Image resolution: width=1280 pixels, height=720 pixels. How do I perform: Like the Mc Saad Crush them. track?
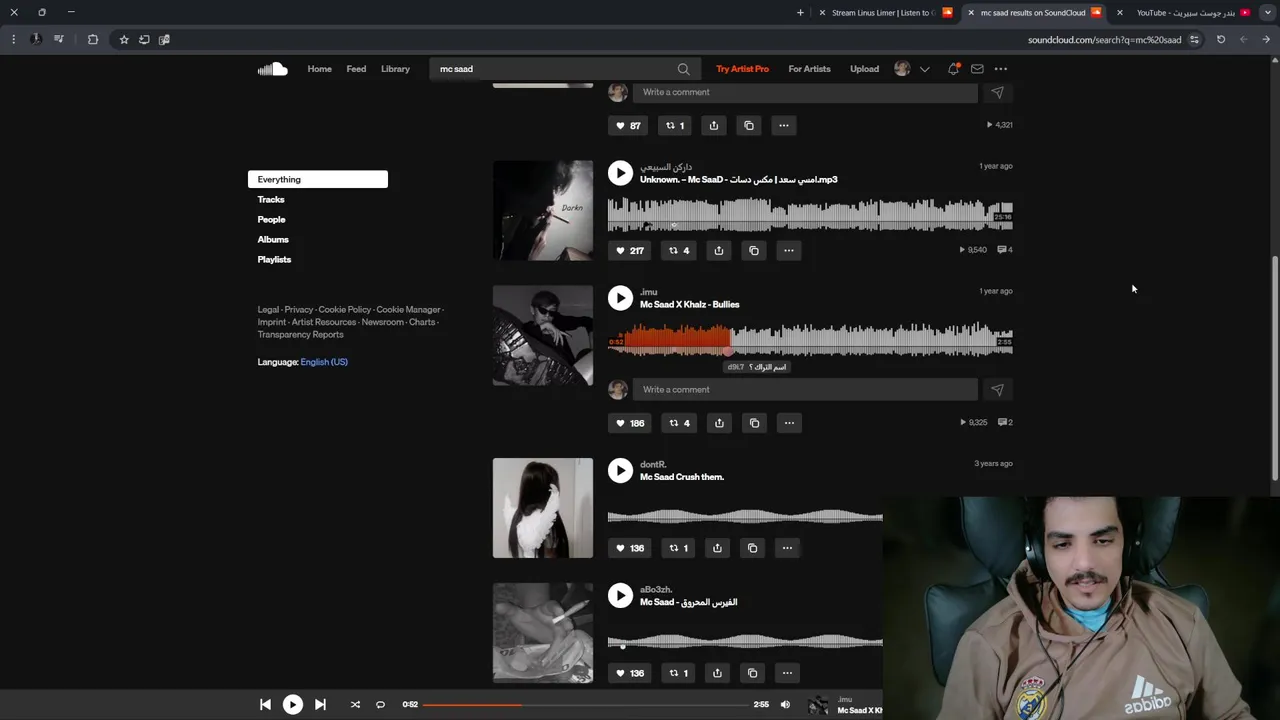(x=629, y=548)
